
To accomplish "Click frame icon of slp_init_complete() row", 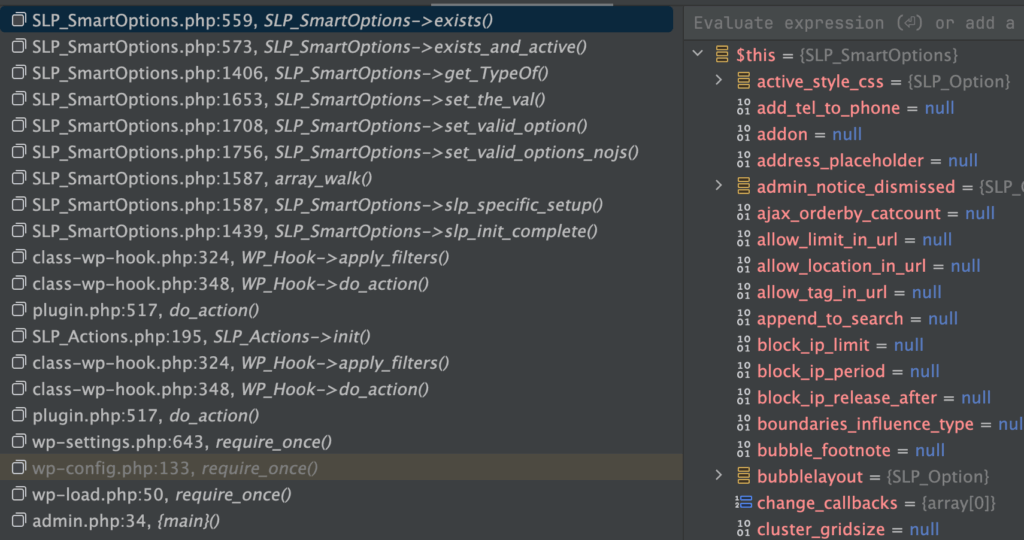I will pos(19,230).
